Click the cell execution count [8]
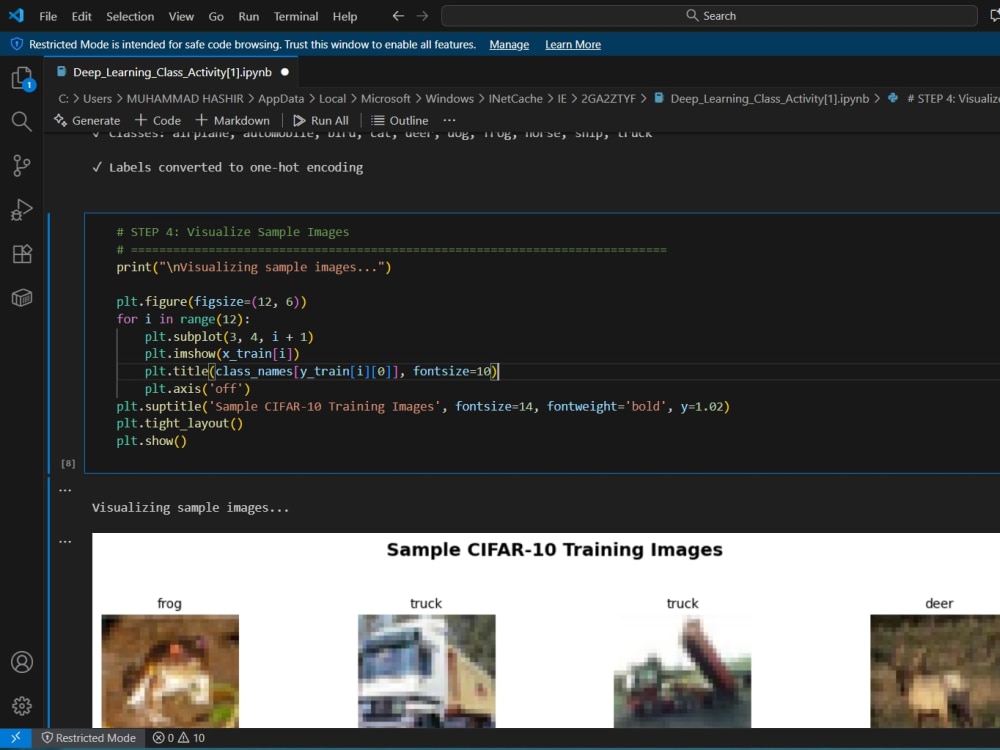 (x=68, y=464)
